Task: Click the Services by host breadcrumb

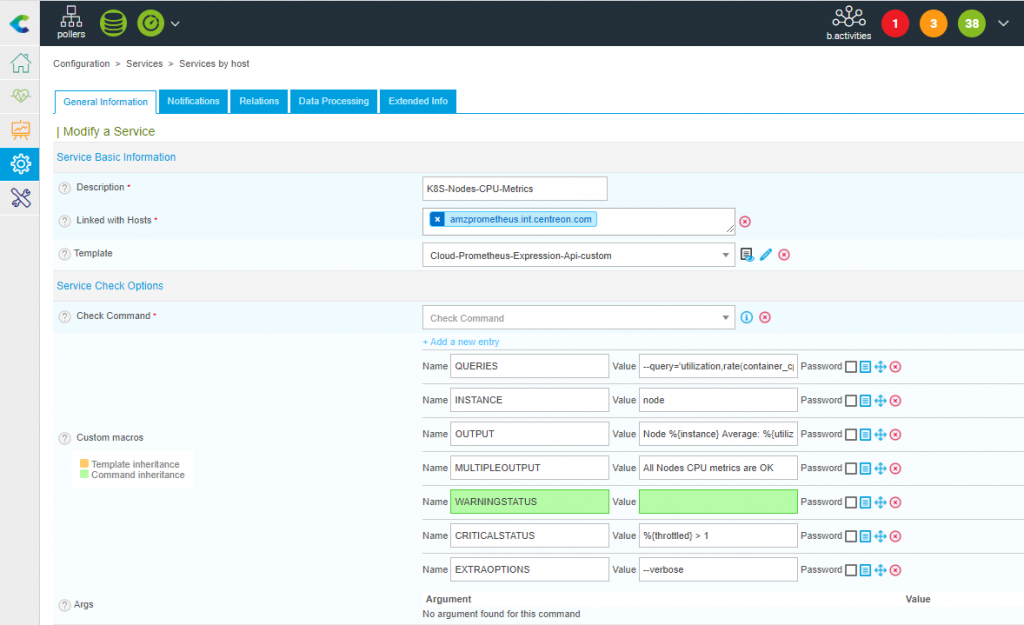Action: click(214, 63)
